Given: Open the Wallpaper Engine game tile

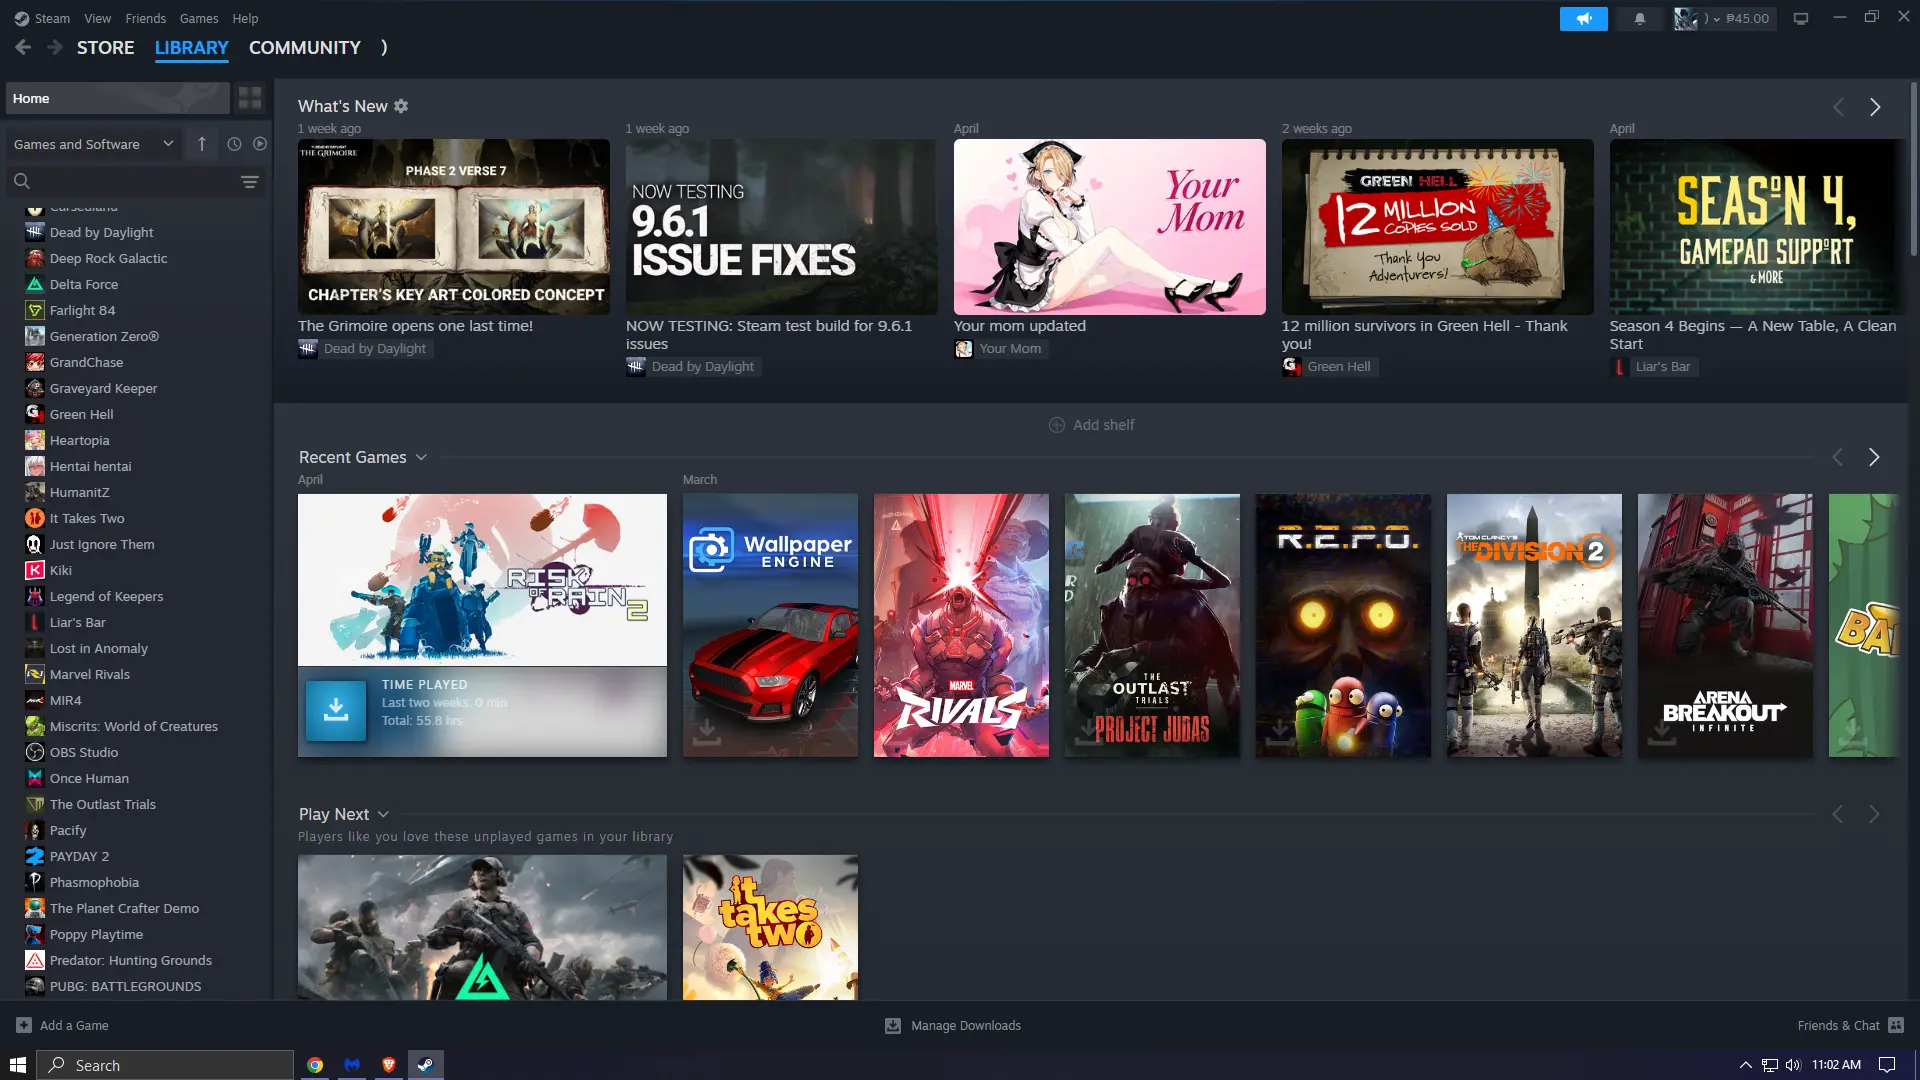Looking at the screenshot, I should tap(770, 625).
